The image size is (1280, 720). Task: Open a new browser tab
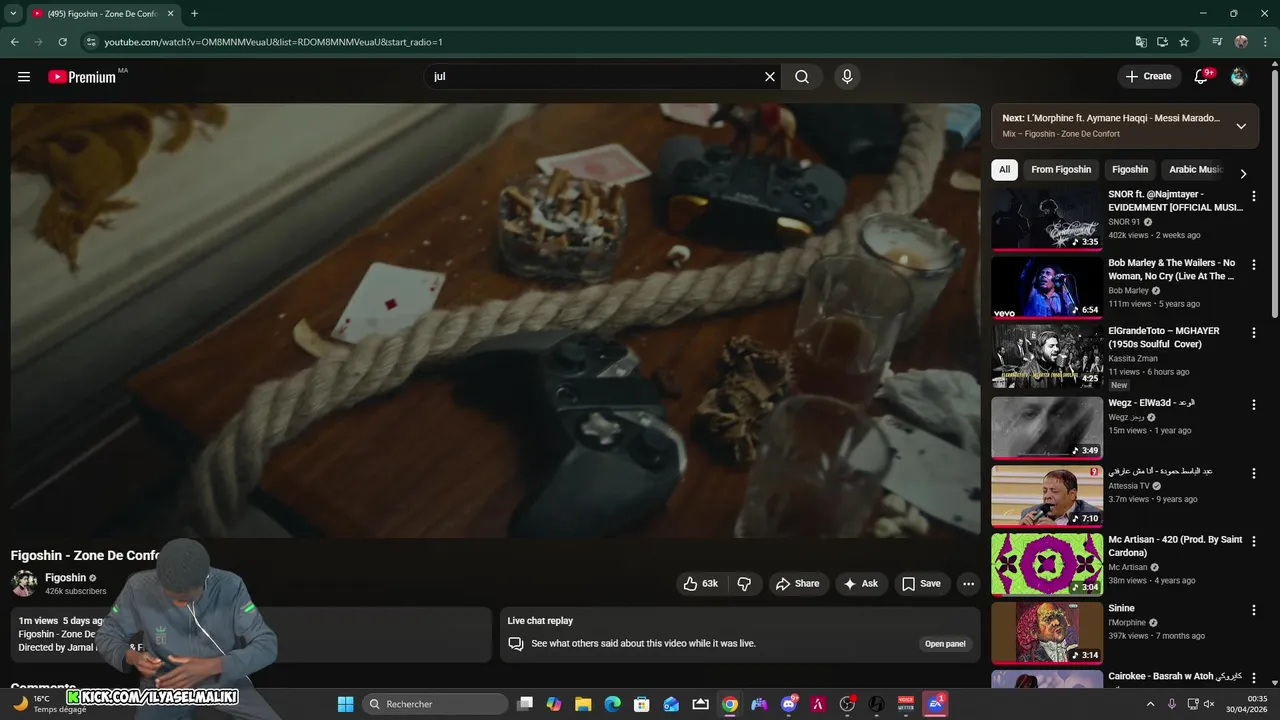tap(194, 13)
